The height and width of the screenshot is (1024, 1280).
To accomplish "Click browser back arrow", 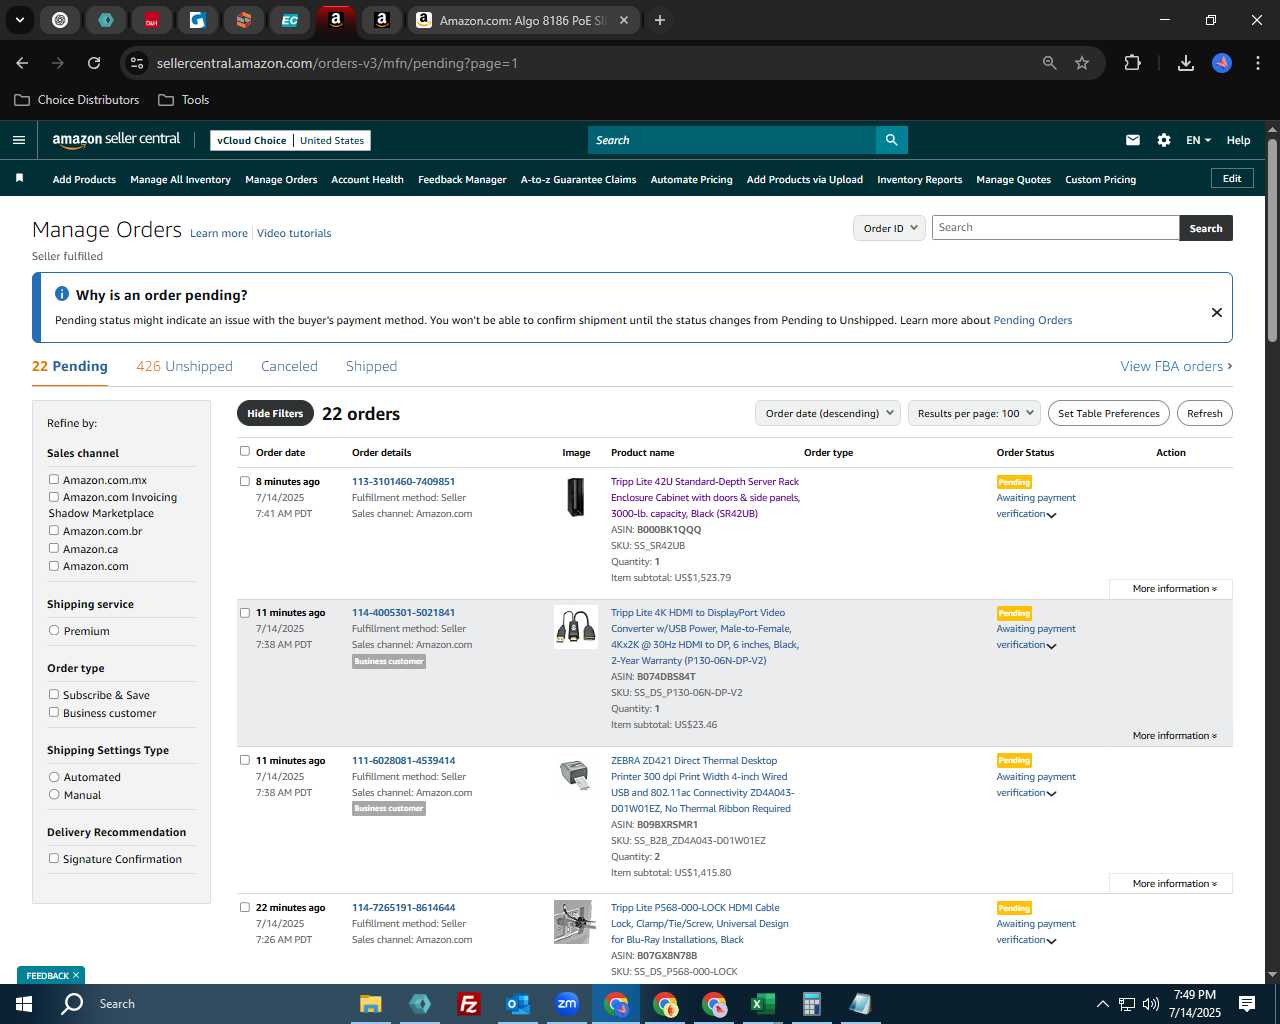I will coord(22,63).
